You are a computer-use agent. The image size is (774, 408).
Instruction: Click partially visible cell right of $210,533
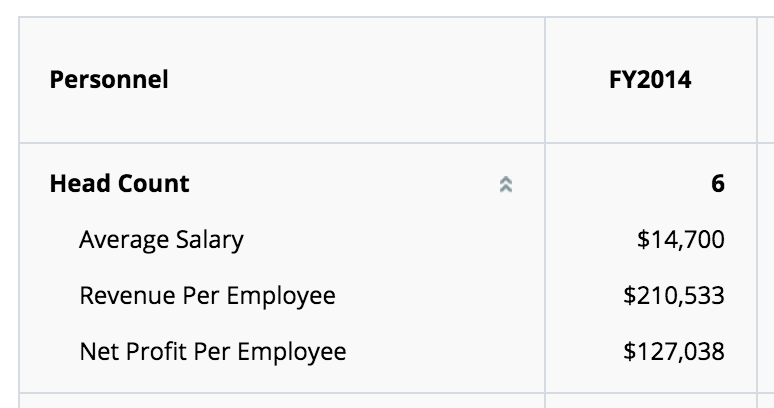(x=766, y=296)
